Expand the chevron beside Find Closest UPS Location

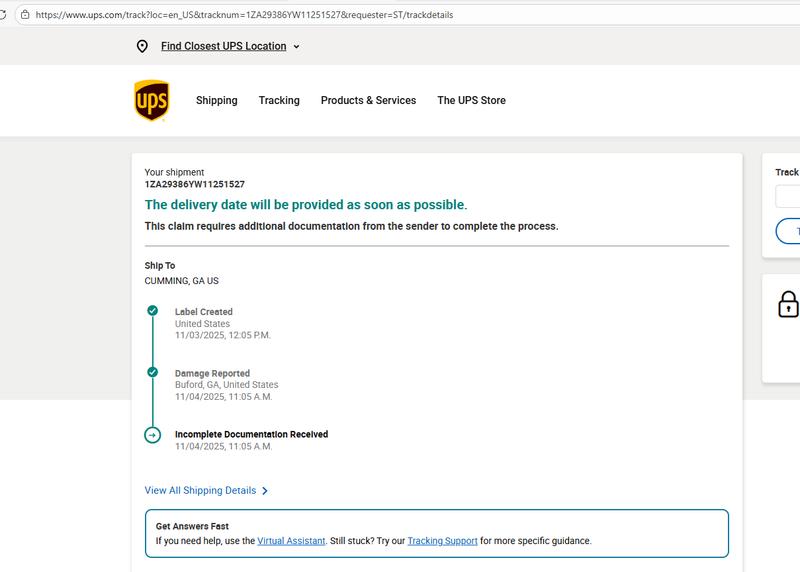tap(297, 47)
